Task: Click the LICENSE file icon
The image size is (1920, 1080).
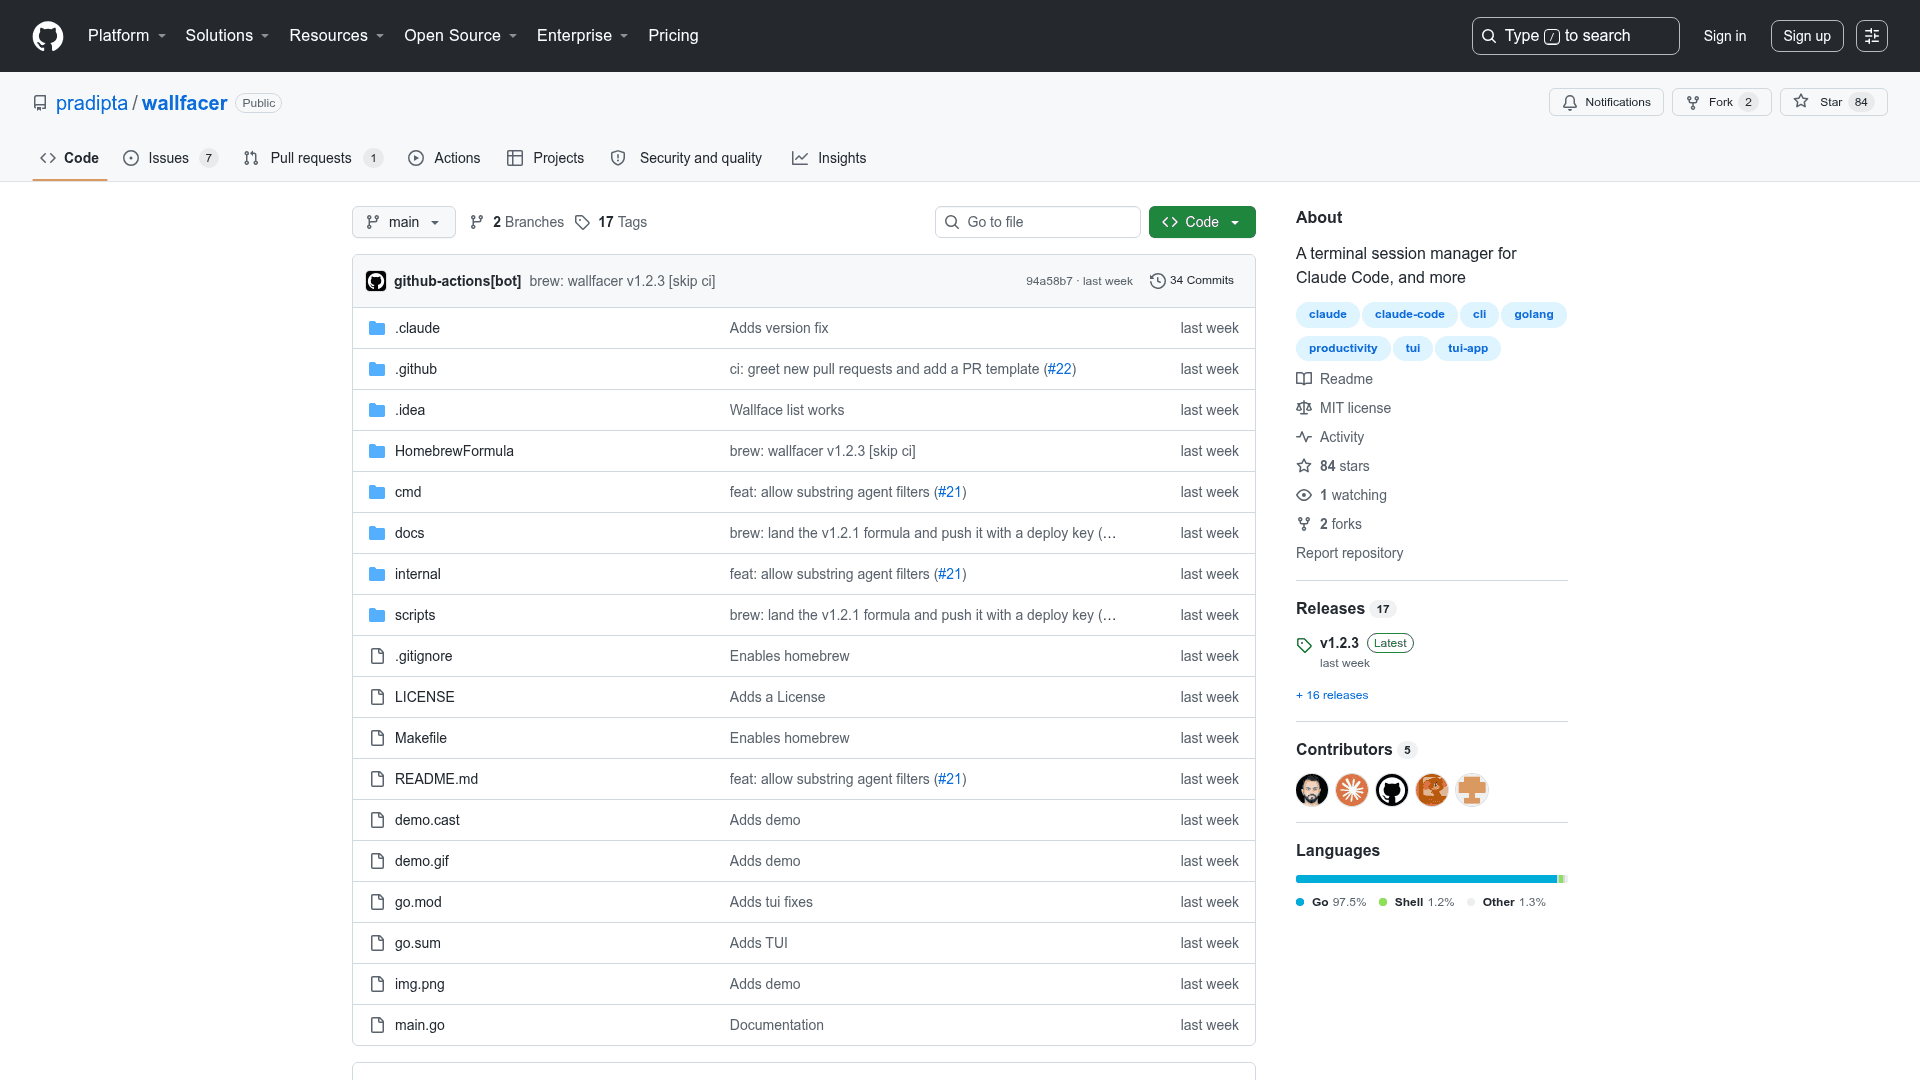Action: [x=377, y=697]
